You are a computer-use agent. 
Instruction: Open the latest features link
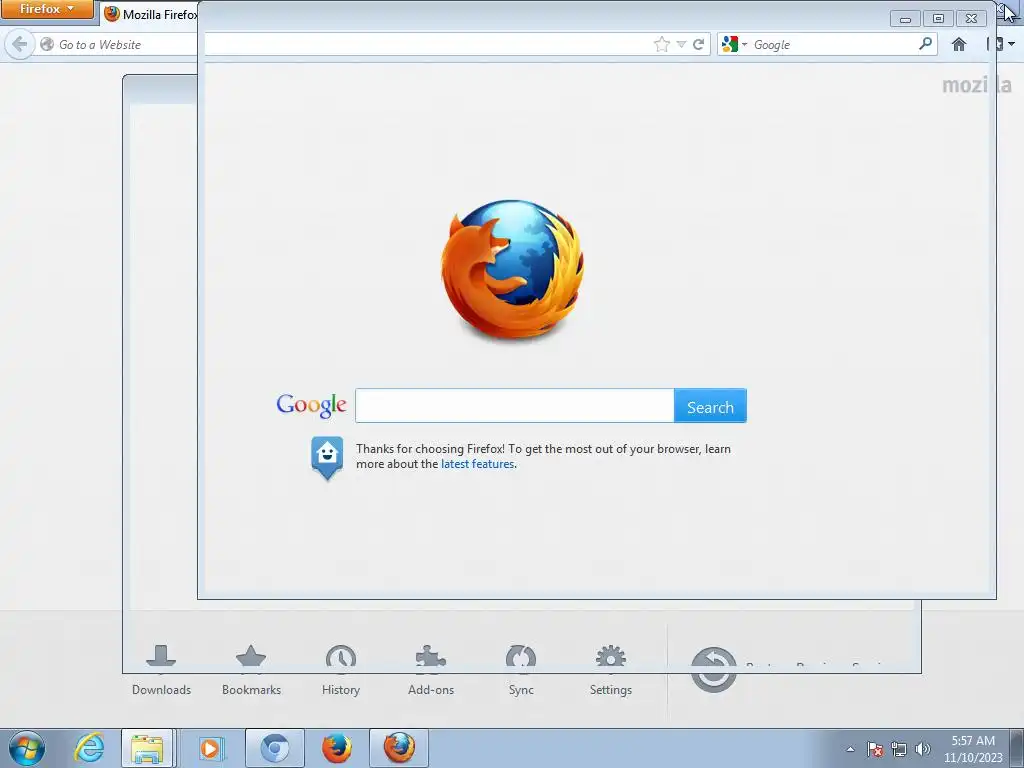point(477,464)
